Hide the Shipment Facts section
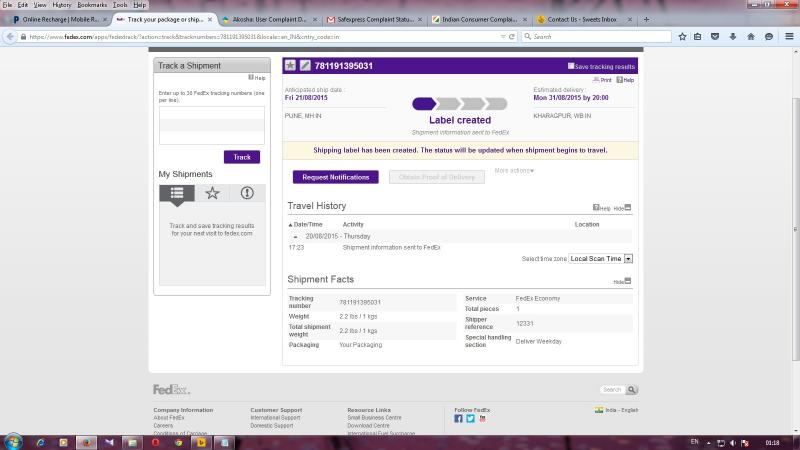 click(622, 281)
